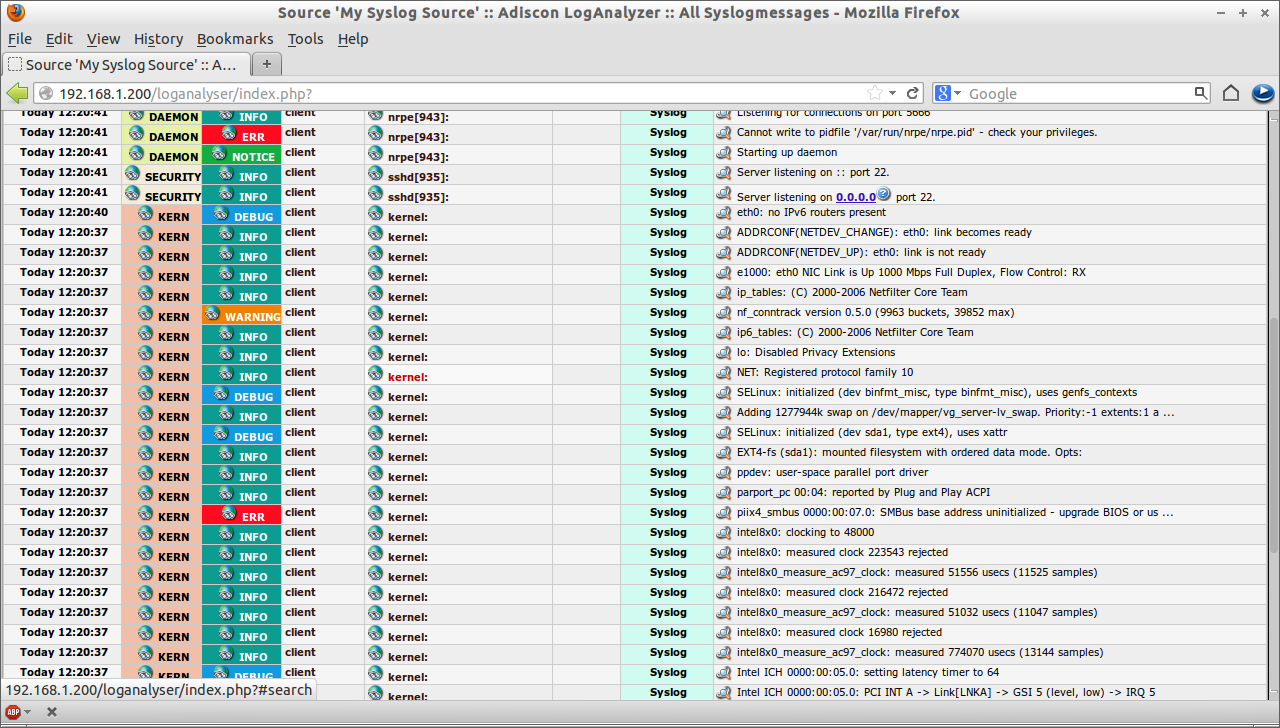Click DEBUG badge icon in 'SELinux ... sda1' row
The height and width of the screenshot is (728, 1280).
pos(221,434)
